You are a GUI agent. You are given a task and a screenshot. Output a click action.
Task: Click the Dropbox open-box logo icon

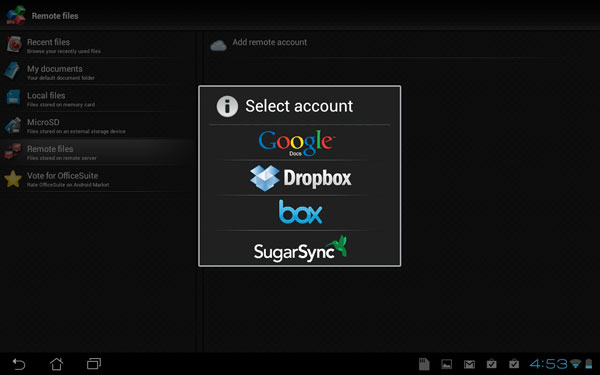coord(265,178)
